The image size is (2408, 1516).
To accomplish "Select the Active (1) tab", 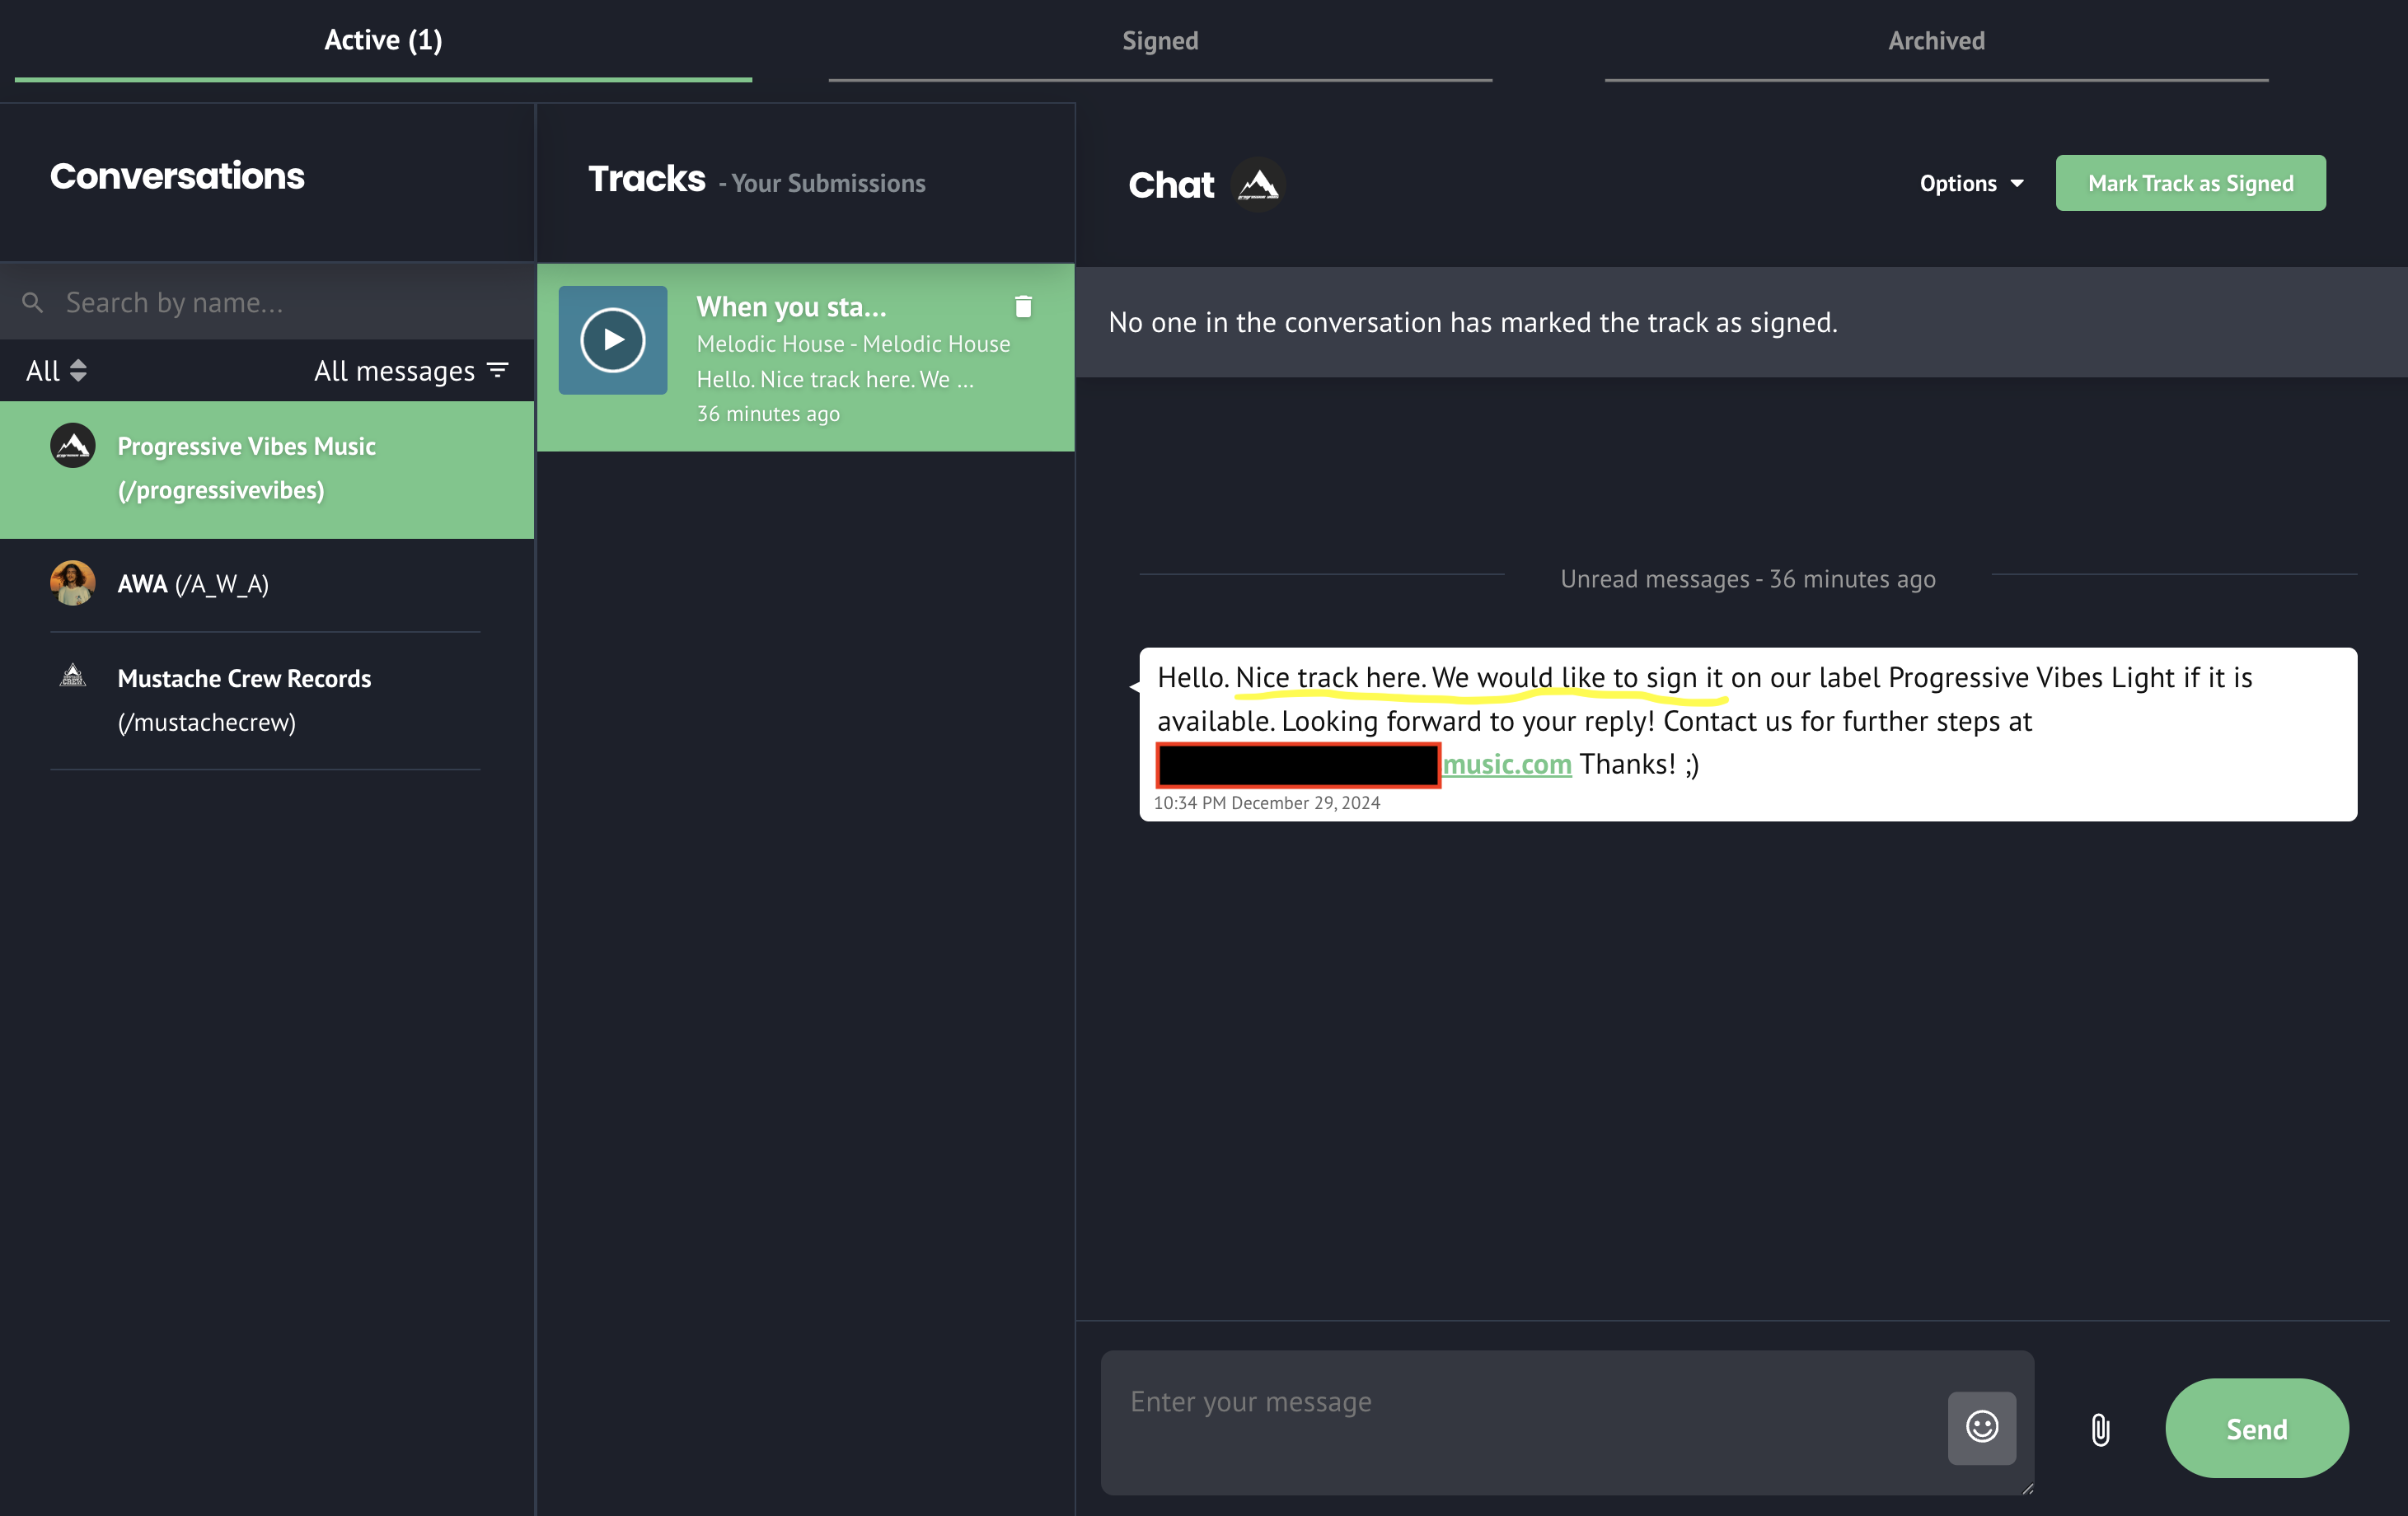I will [383, 41].
